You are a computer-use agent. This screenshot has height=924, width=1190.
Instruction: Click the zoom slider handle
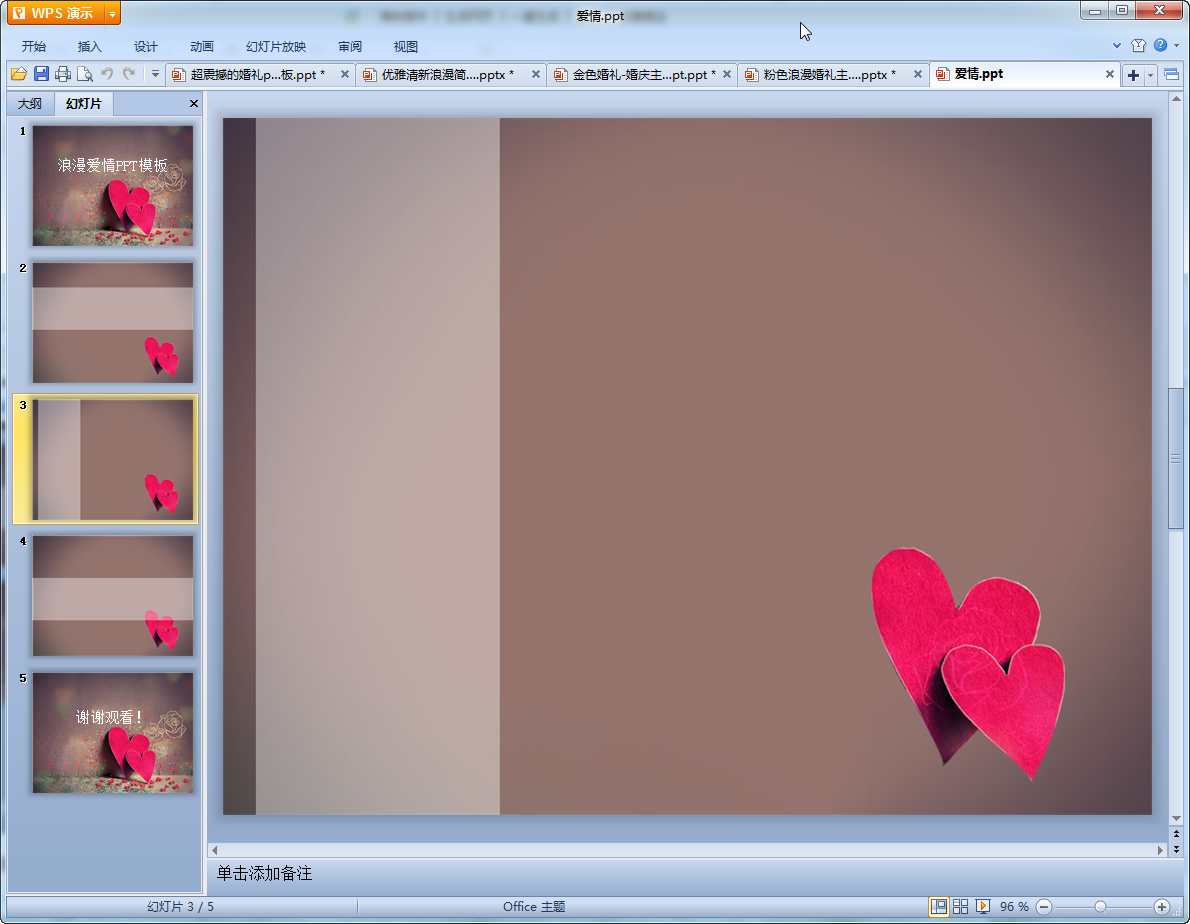click(1100, 907)
